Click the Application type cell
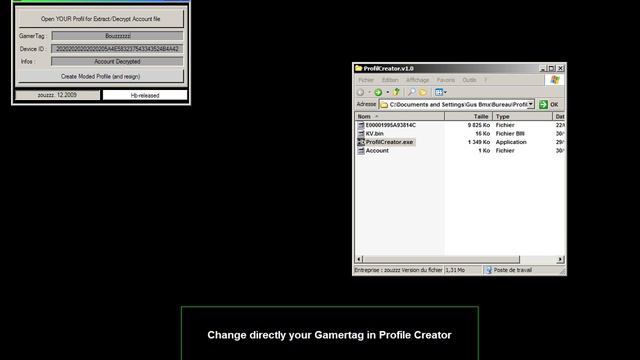This screenshot has height=360, width=640. [511, 142]
